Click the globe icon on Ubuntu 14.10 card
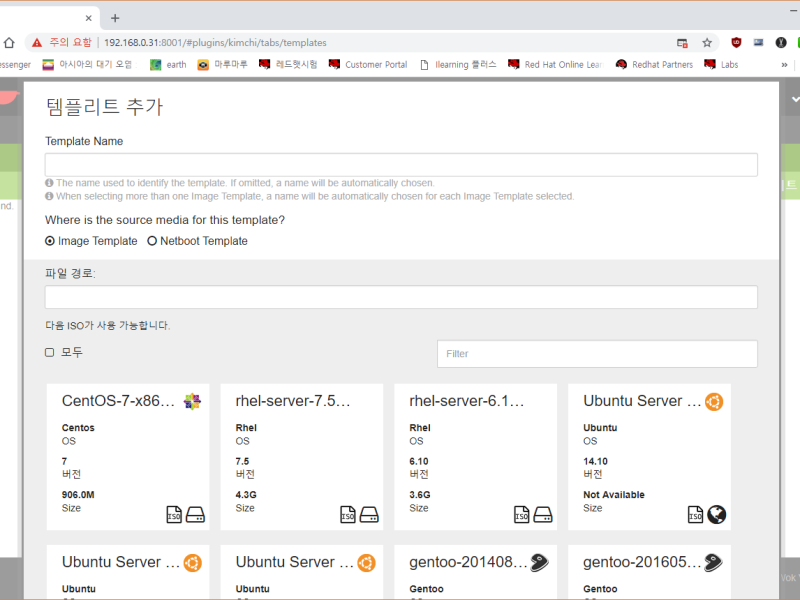The width and height of the screenshot is (800, 600). [716, 514]
